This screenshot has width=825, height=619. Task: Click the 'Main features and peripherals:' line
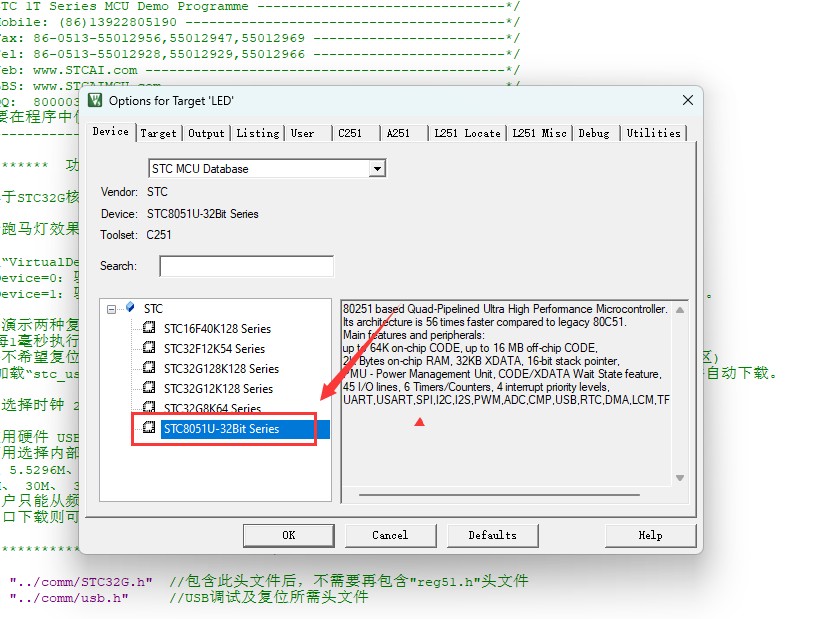coord(414,335)
